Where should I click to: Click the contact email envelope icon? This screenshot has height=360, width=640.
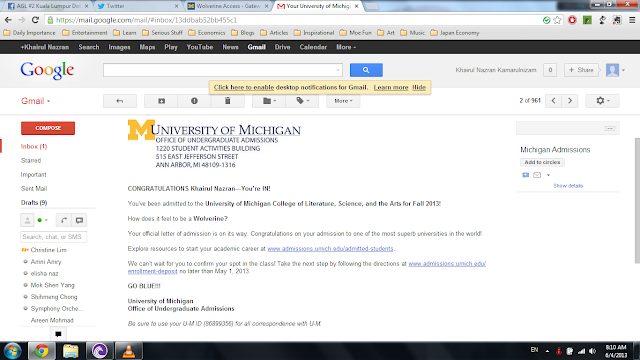[537, 175]
